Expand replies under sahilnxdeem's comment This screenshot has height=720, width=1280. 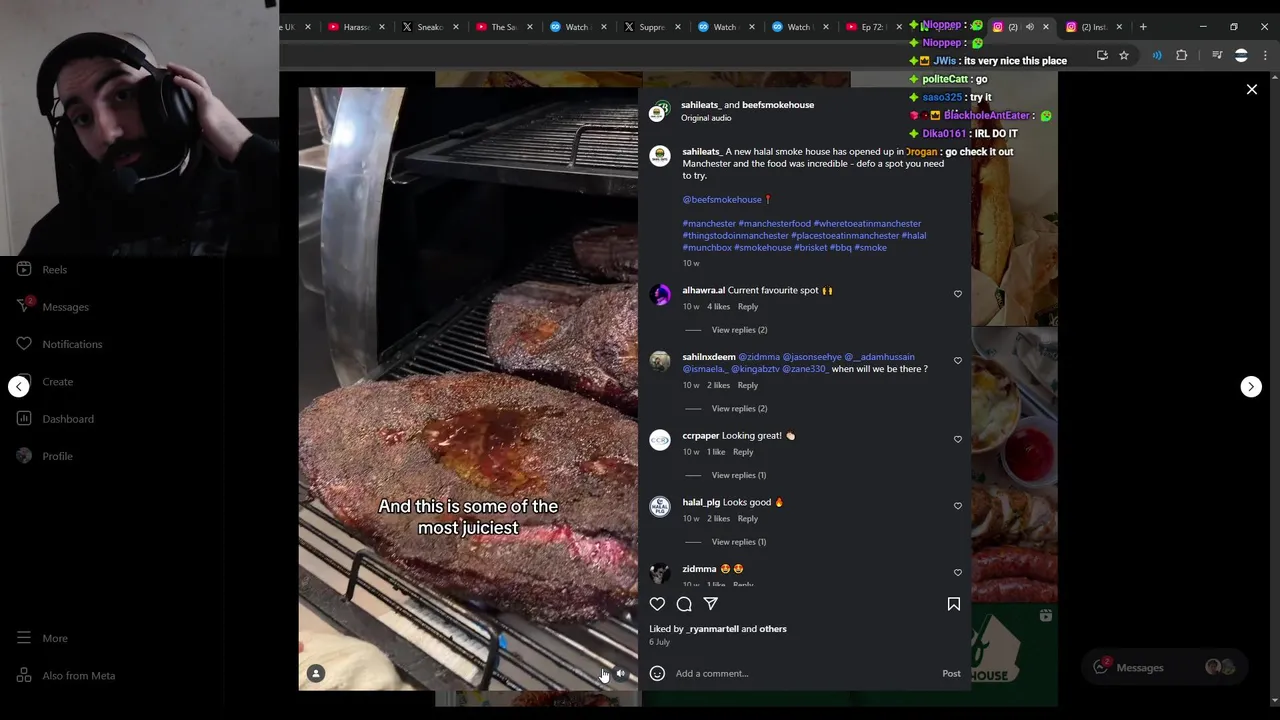tap(739, 409)
